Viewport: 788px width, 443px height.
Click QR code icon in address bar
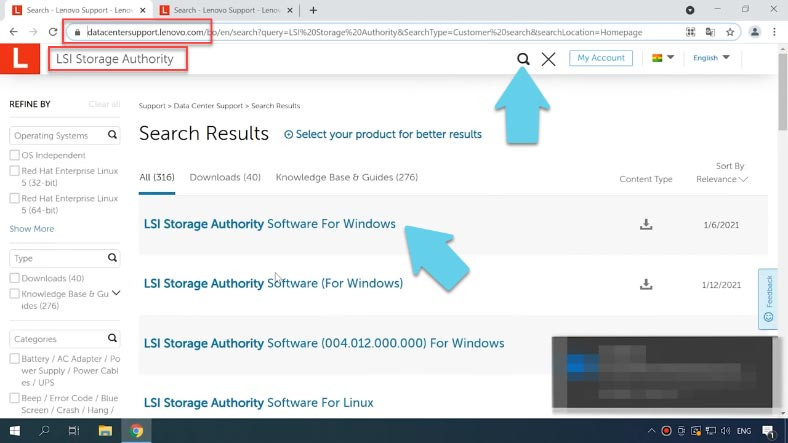coord(691,32)
